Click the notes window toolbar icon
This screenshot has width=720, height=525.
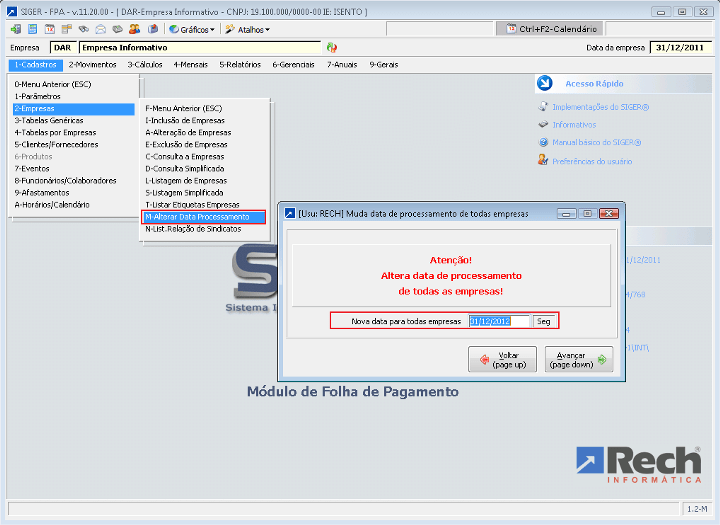[x=67, y=29]
